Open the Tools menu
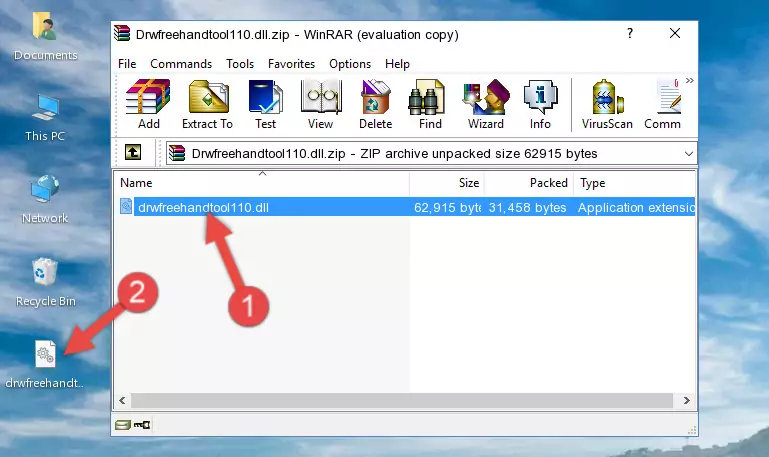769x457 pixels. click(240, 64)
